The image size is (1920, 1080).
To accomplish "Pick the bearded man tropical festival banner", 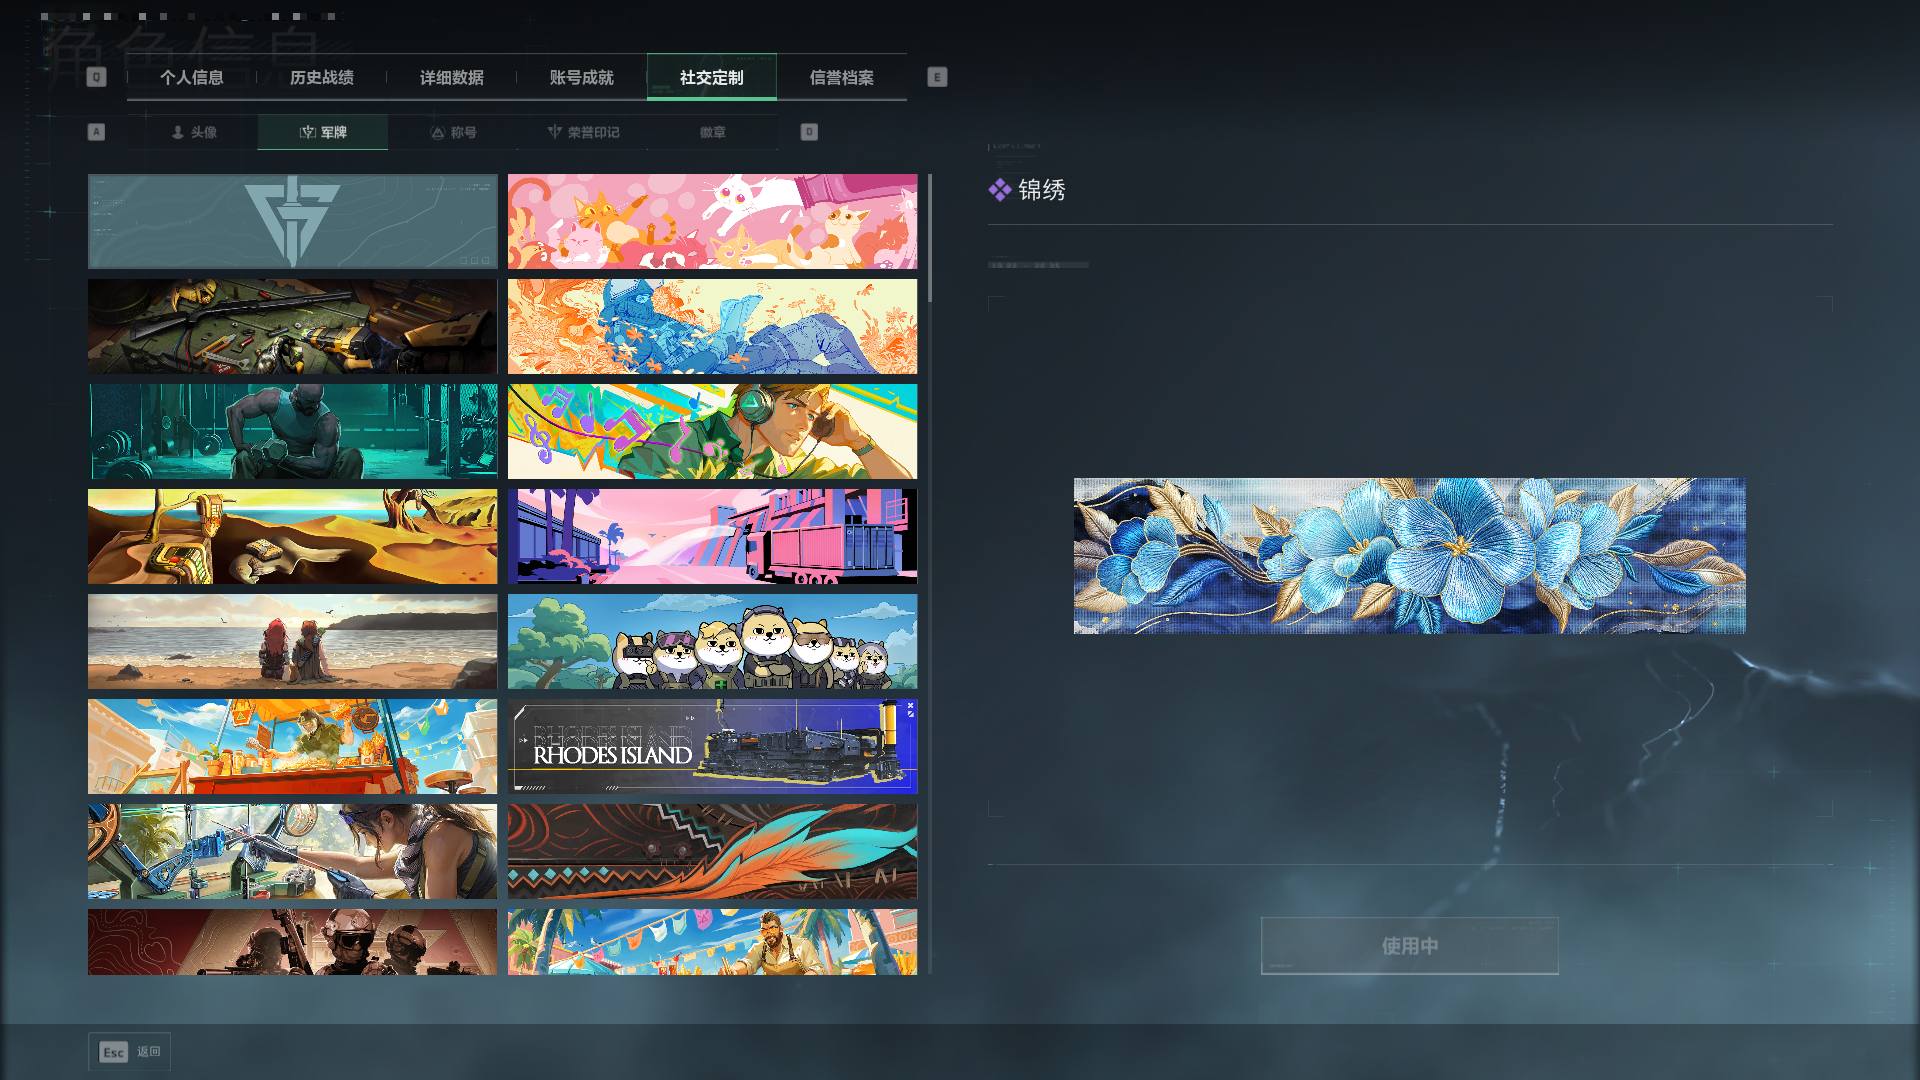I will click(x=712, y=941).
